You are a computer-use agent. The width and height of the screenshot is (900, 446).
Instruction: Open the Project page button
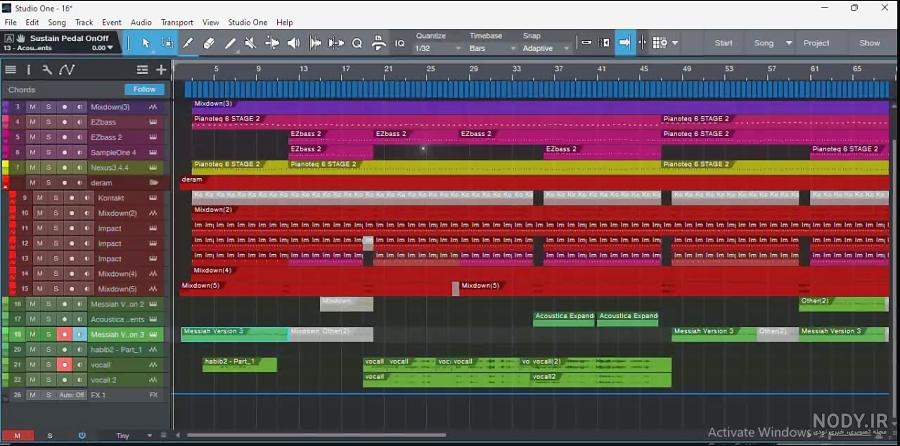click(816, 43)
